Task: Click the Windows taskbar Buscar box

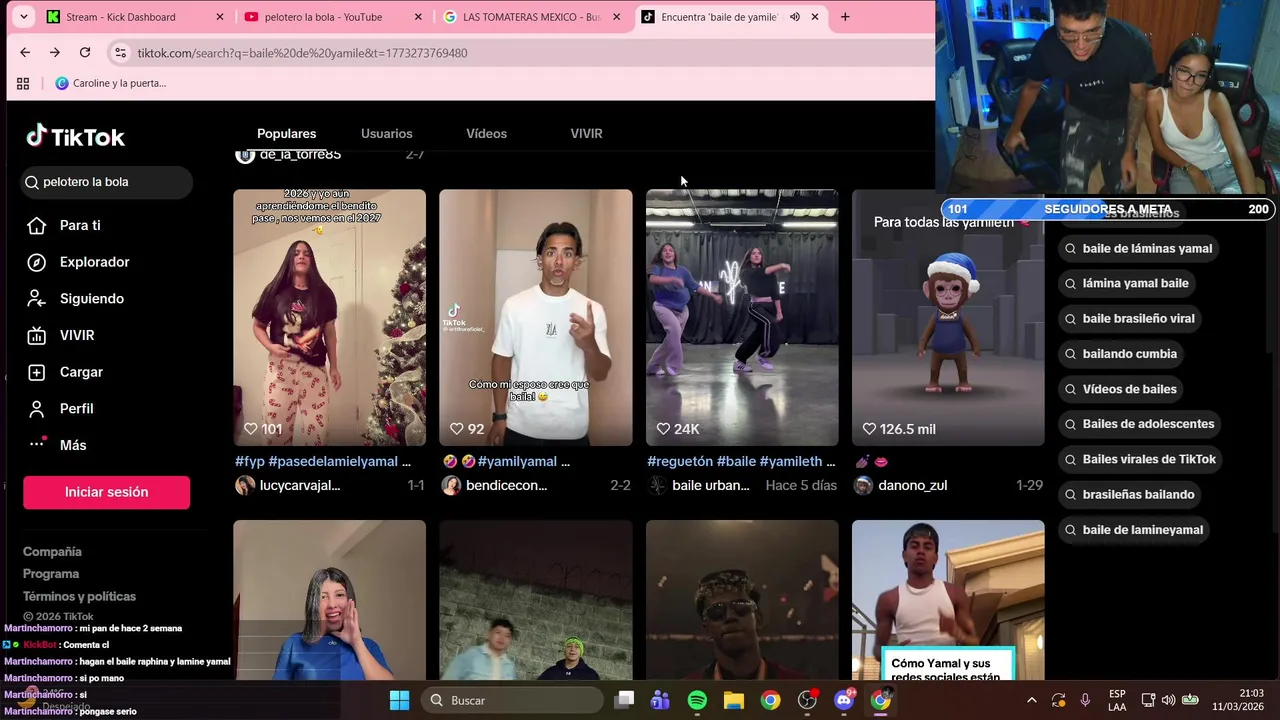Action: [510, 700]
